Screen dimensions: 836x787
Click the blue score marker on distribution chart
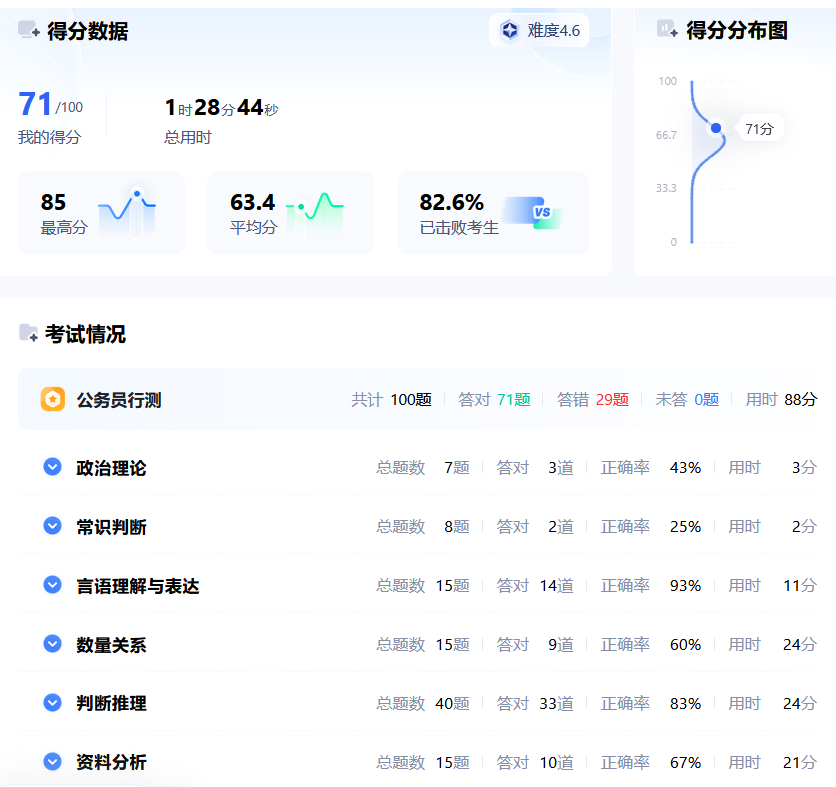point(715,128)
